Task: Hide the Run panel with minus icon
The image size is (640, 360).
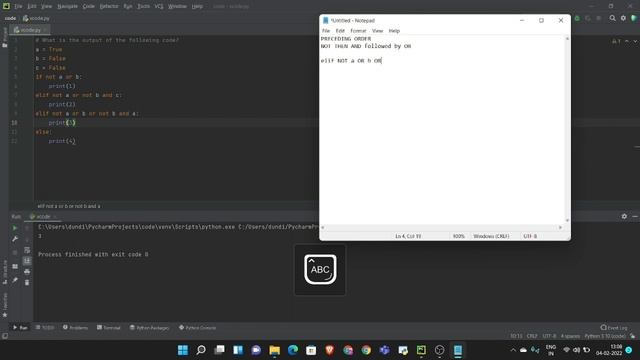Action: [x=635, y=216]
